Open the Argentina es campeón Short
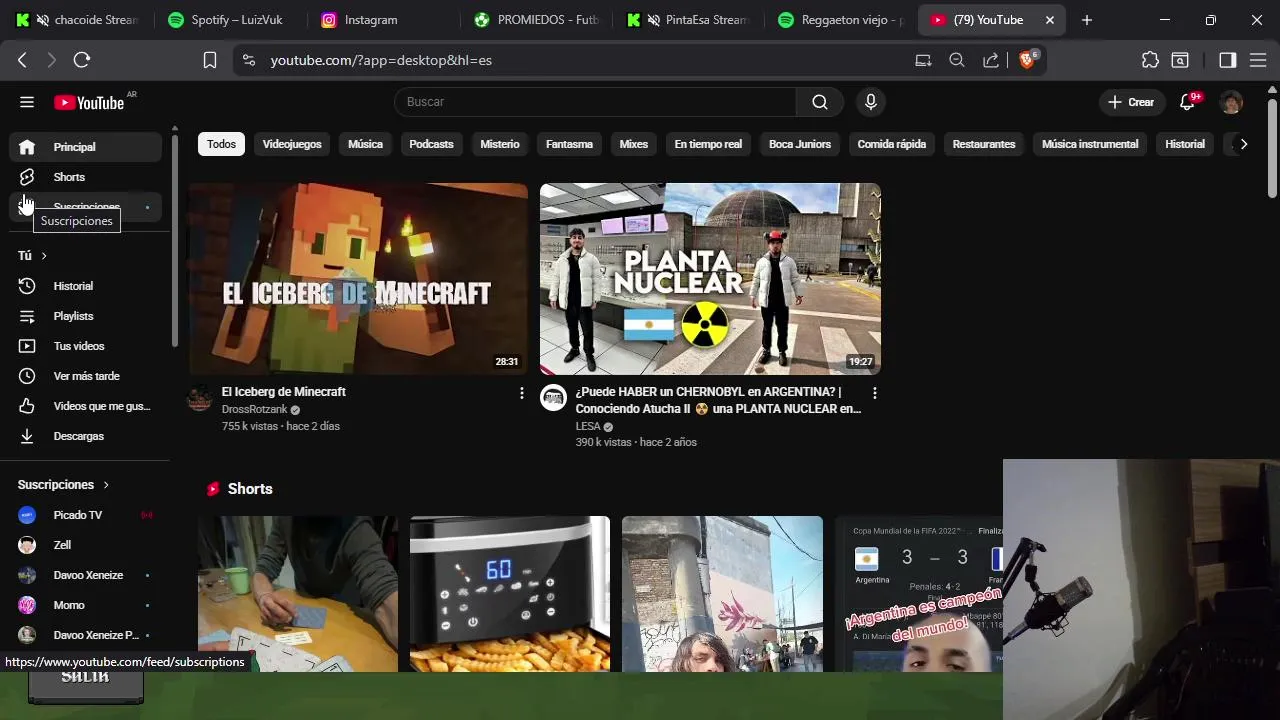Viewport: 1280px width, 720px height. (x=919, y=594)
